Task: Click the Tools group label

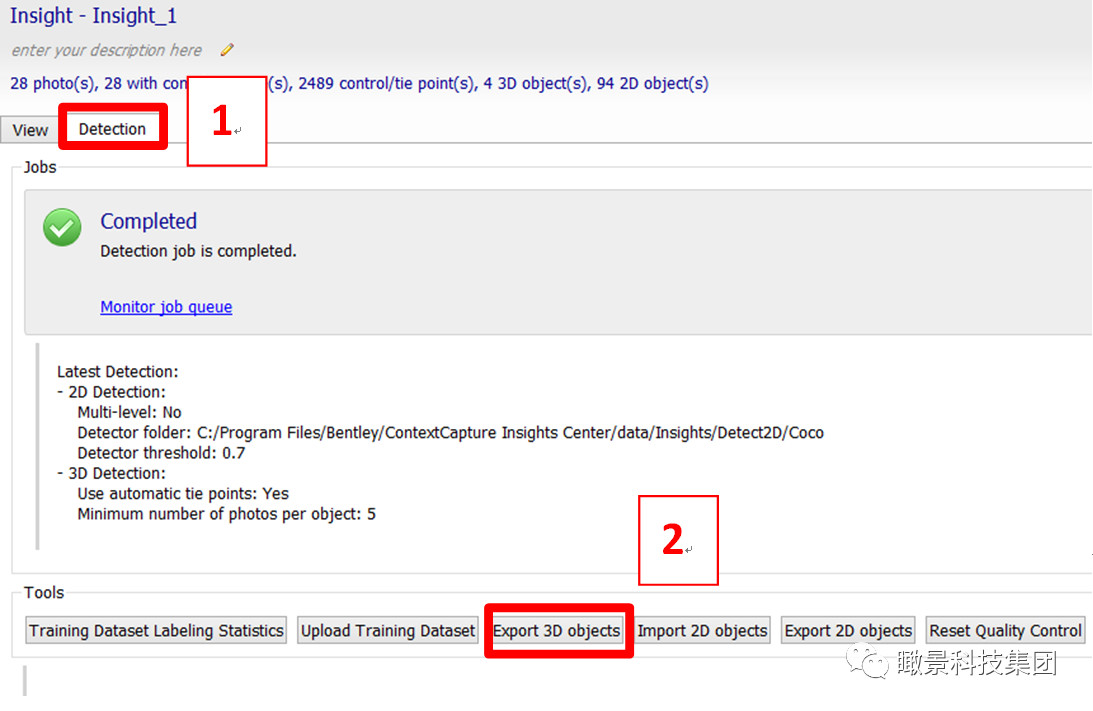Action: (44, 592)
